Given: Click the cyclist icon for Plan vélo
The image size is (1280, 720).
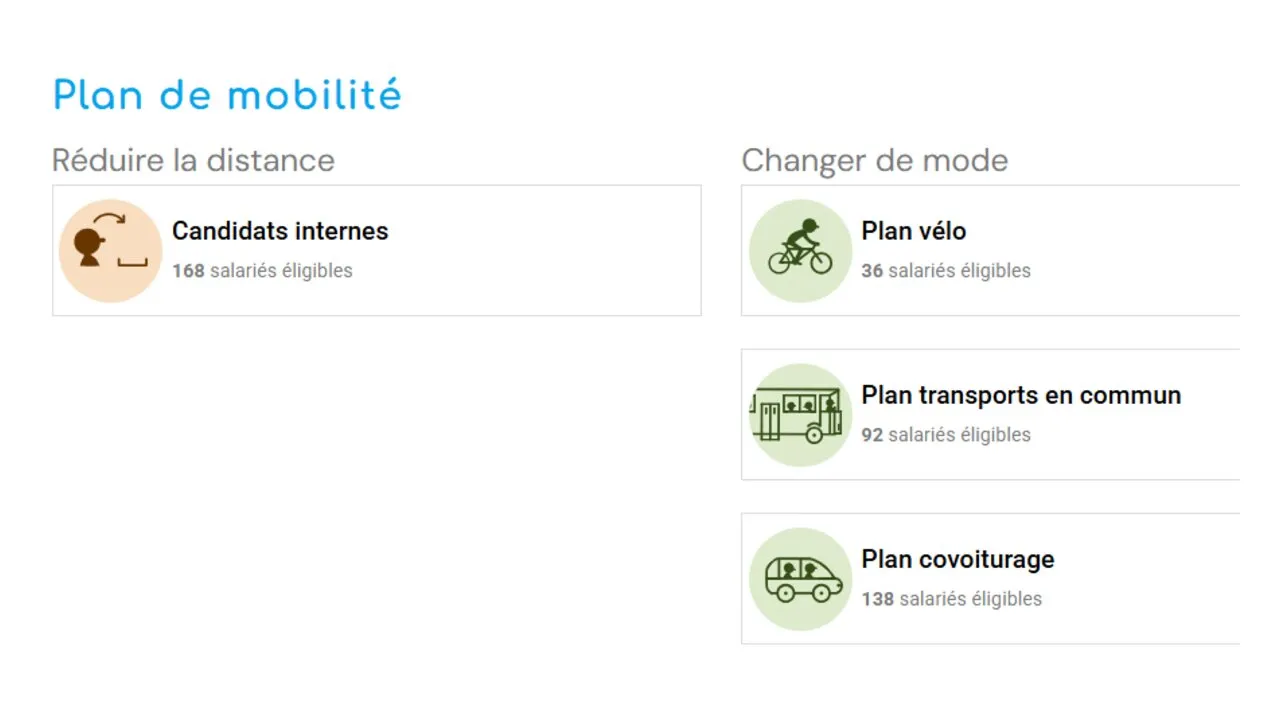Looking at the screenshot, I should click(800, 247).
